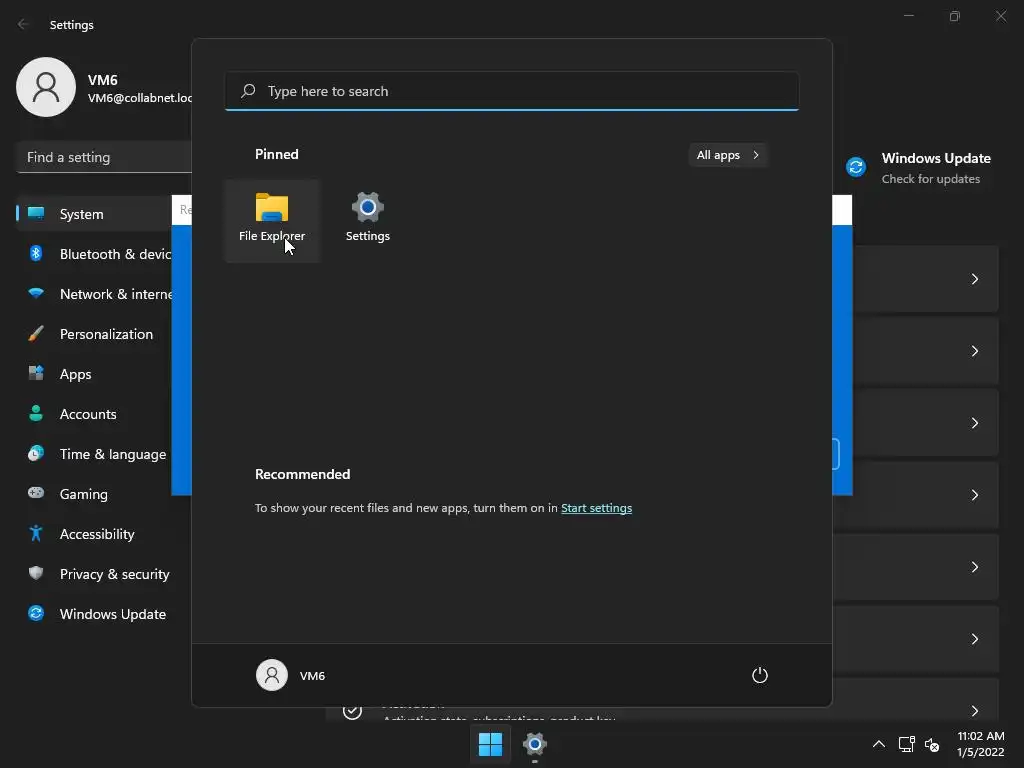Open the pinned Settings app
The height and width of the screenshot is (768, 1024).
[368, 220]
